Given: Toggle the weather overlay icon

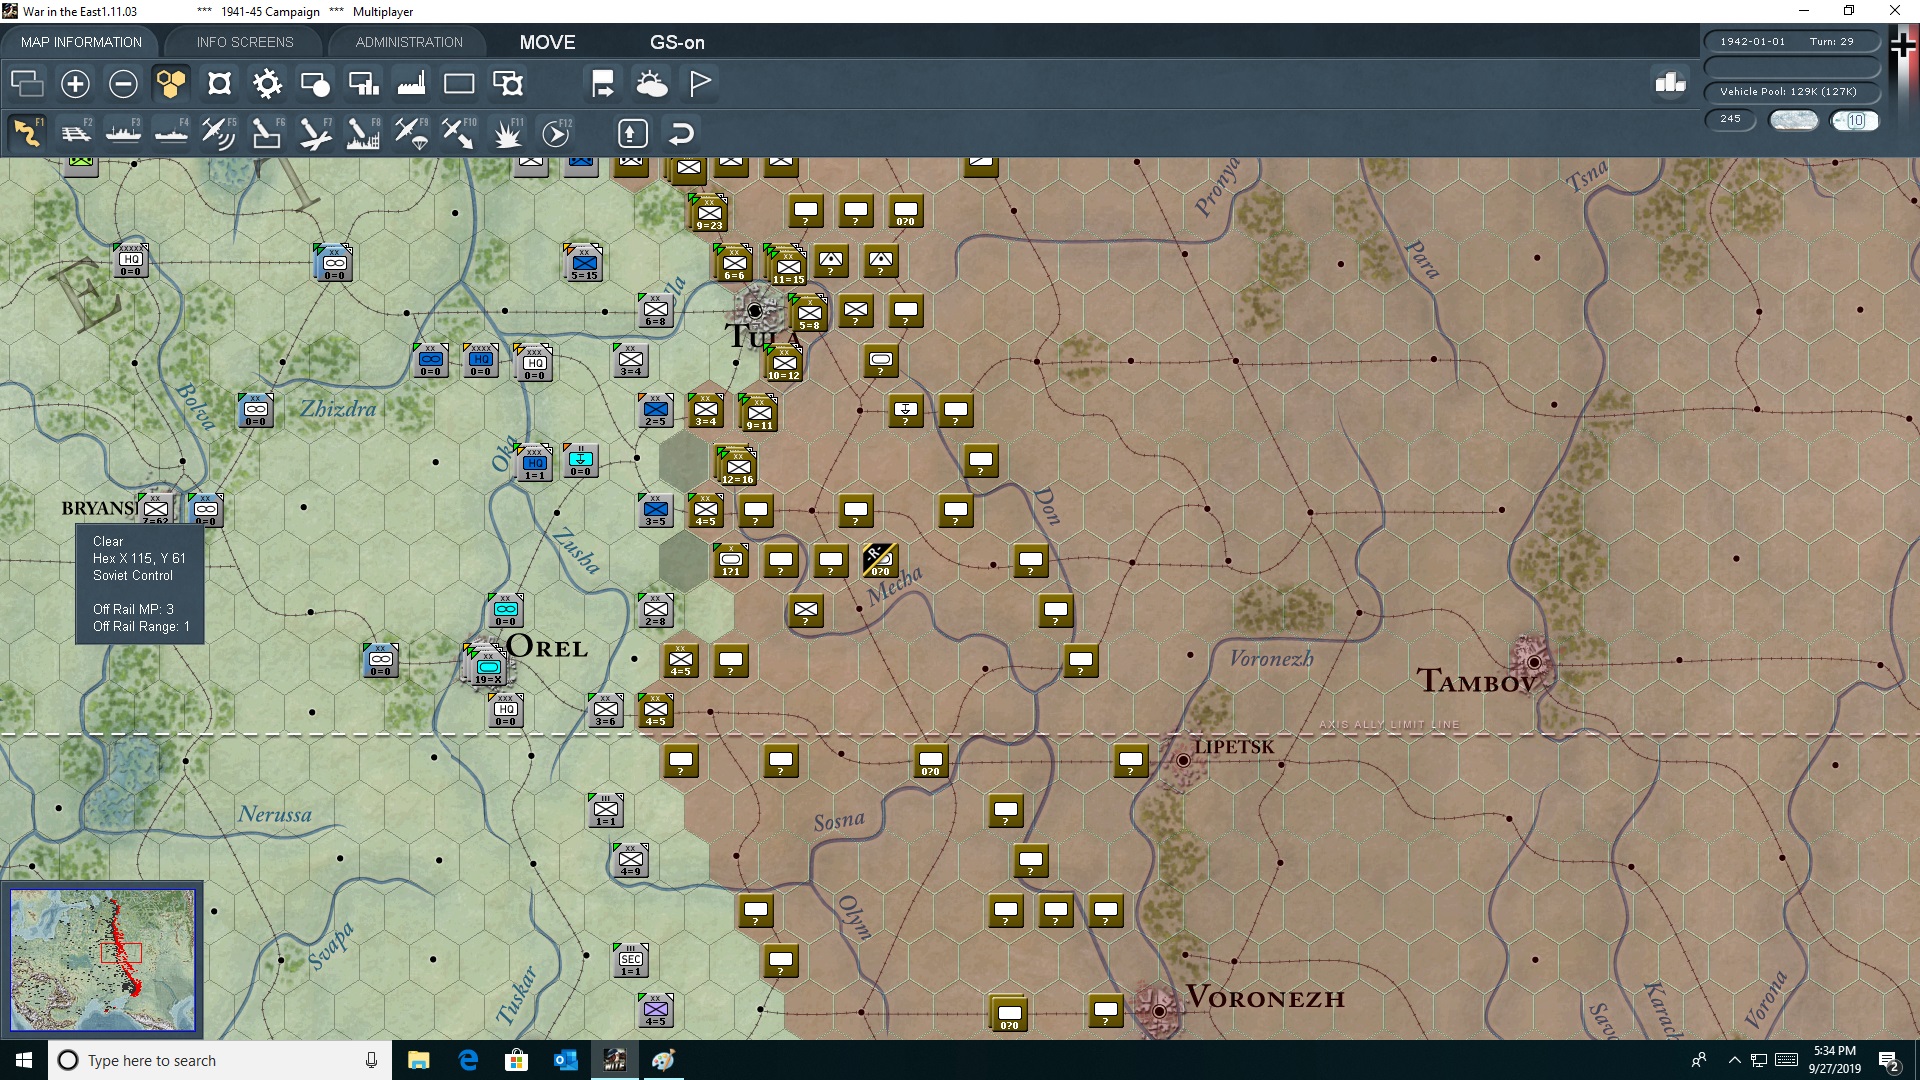Looking at the screenshot, I should coord(652,84).
